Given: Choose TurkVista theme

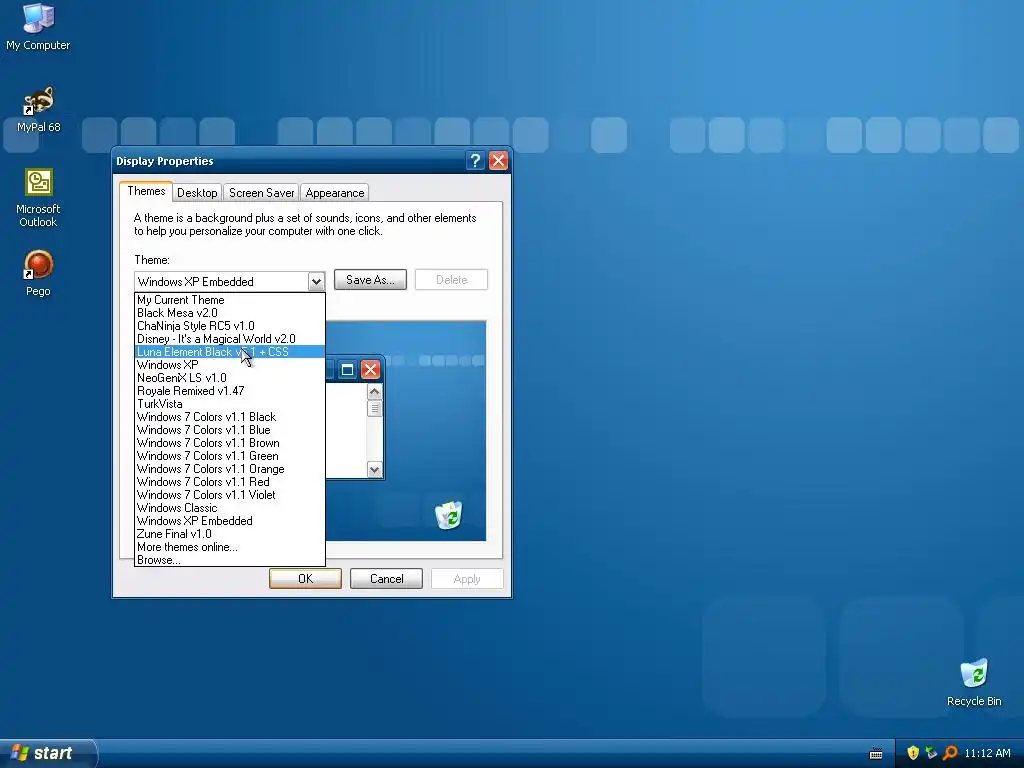Looking at the screenshot, I should coord(230,404).
